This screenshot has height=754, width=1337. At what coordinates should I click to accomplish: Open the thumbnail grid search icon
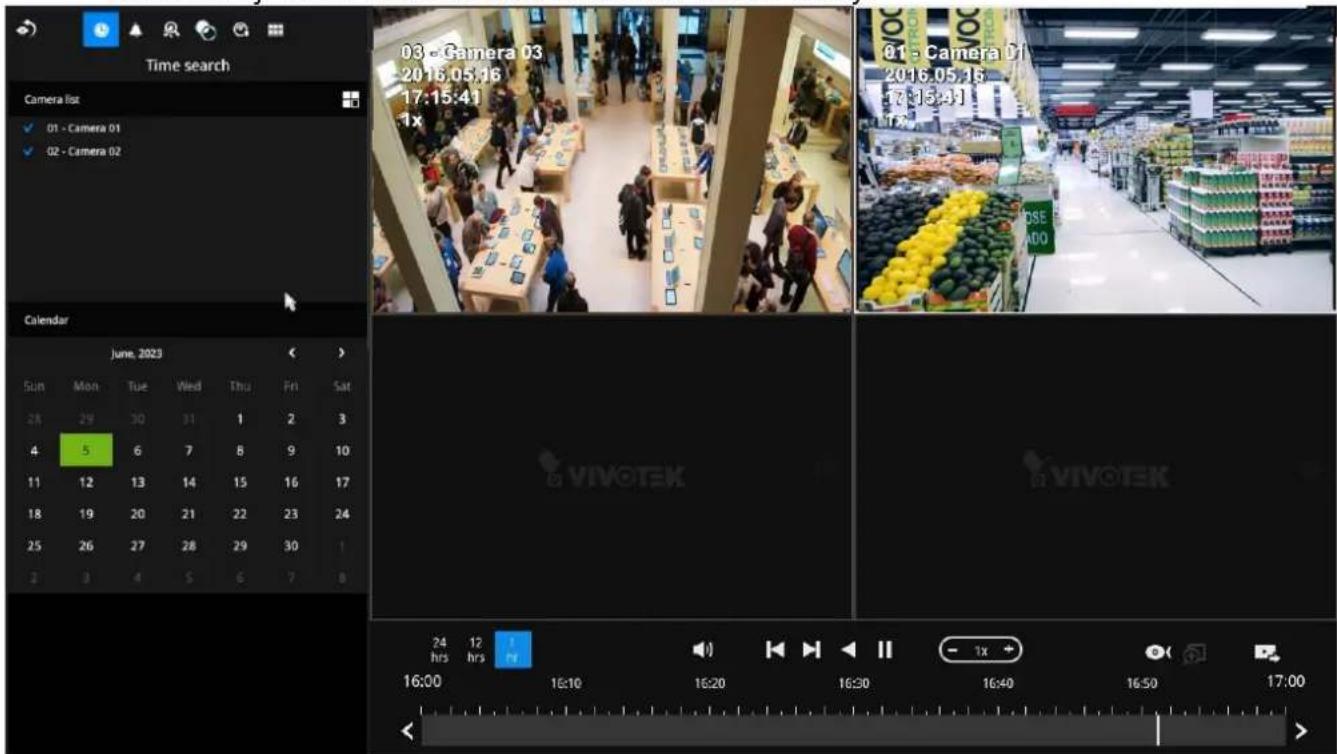(x=276, y=31)
